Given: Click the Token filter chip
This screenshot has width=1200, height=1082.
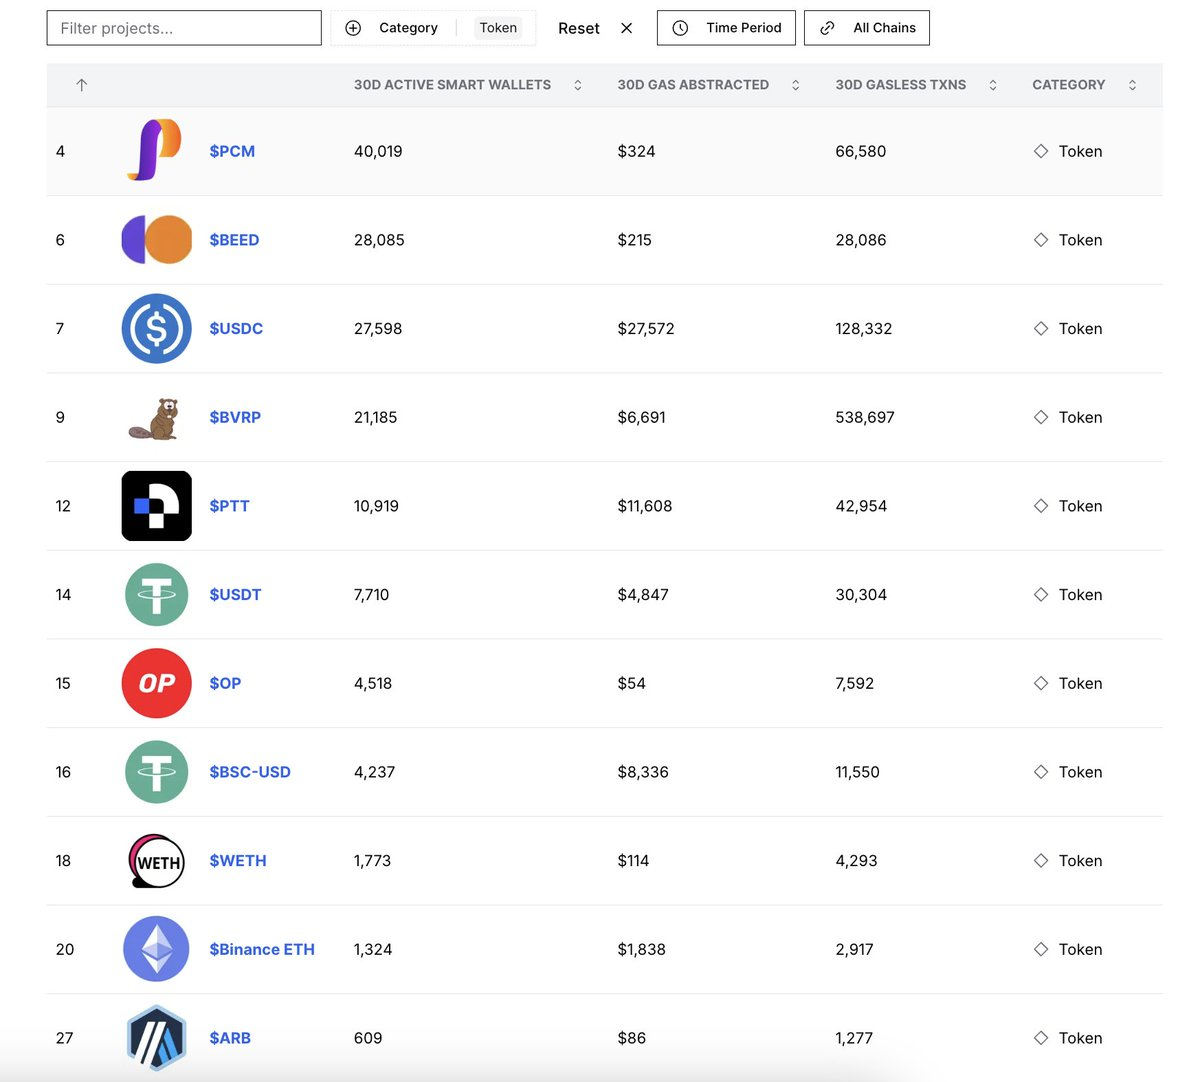Looking at the screenshot, I should 498,28.
